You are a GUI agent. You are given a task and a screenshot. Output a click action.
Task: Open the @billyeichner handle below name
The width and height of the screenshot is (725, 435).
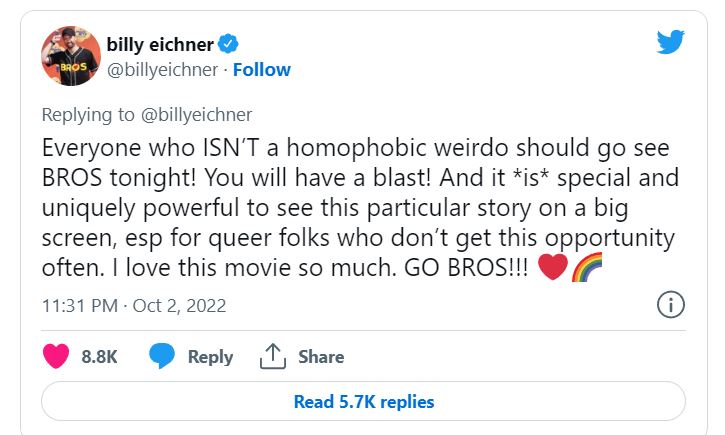coord(162,69)
